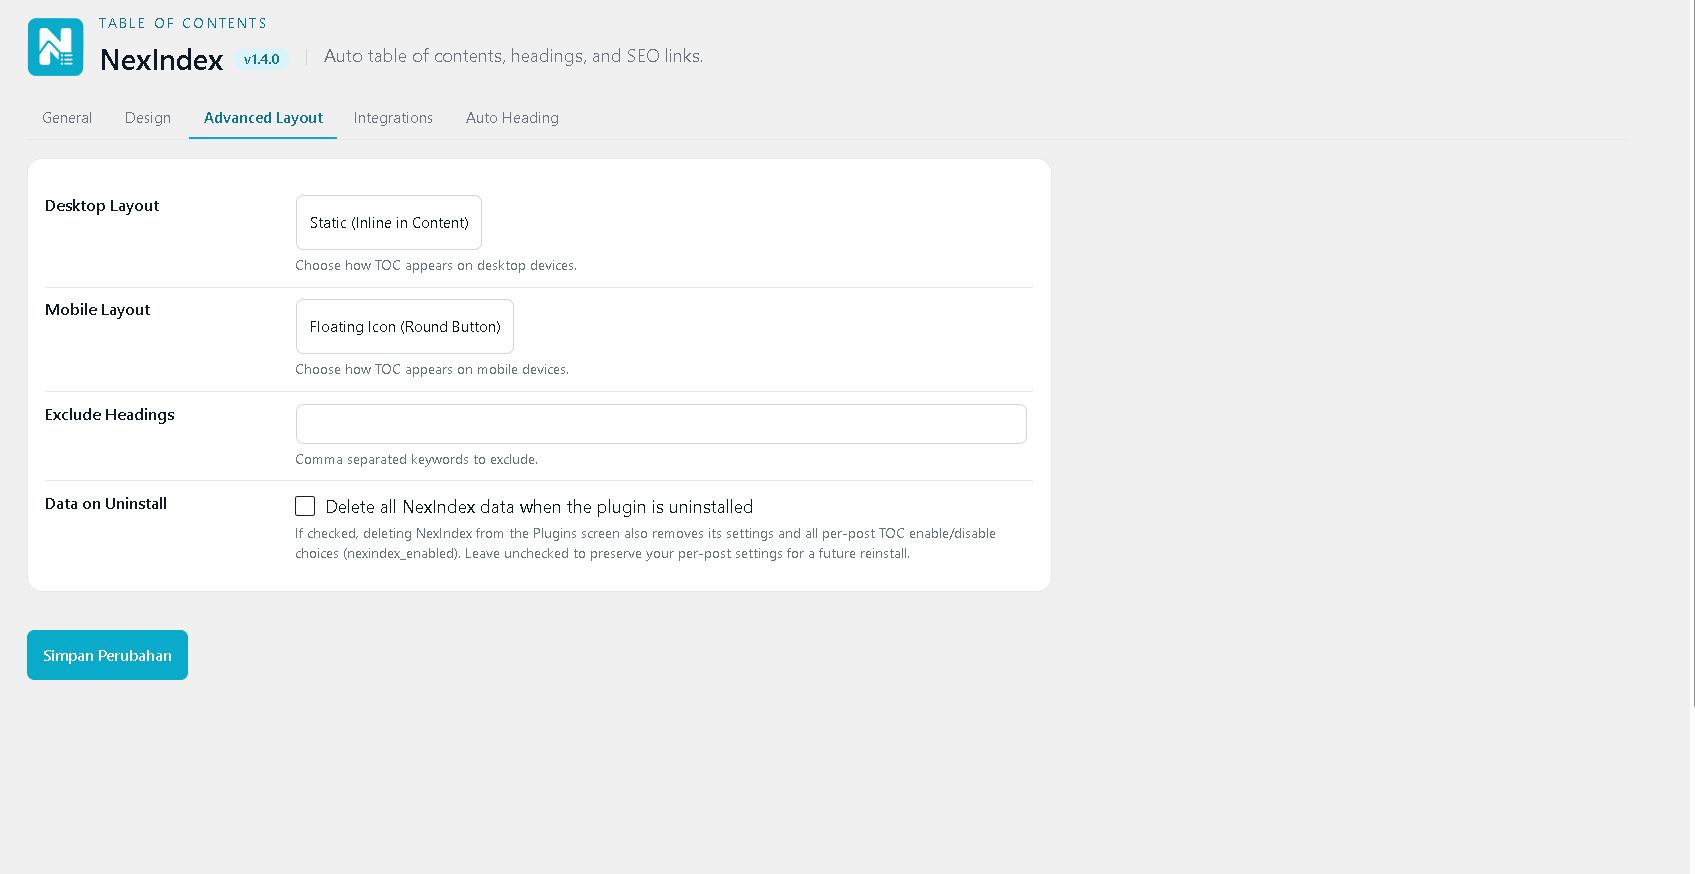Open the Mobile Layout dropdown
This screenshot has height=874, width=1695.
coord(405,326)
